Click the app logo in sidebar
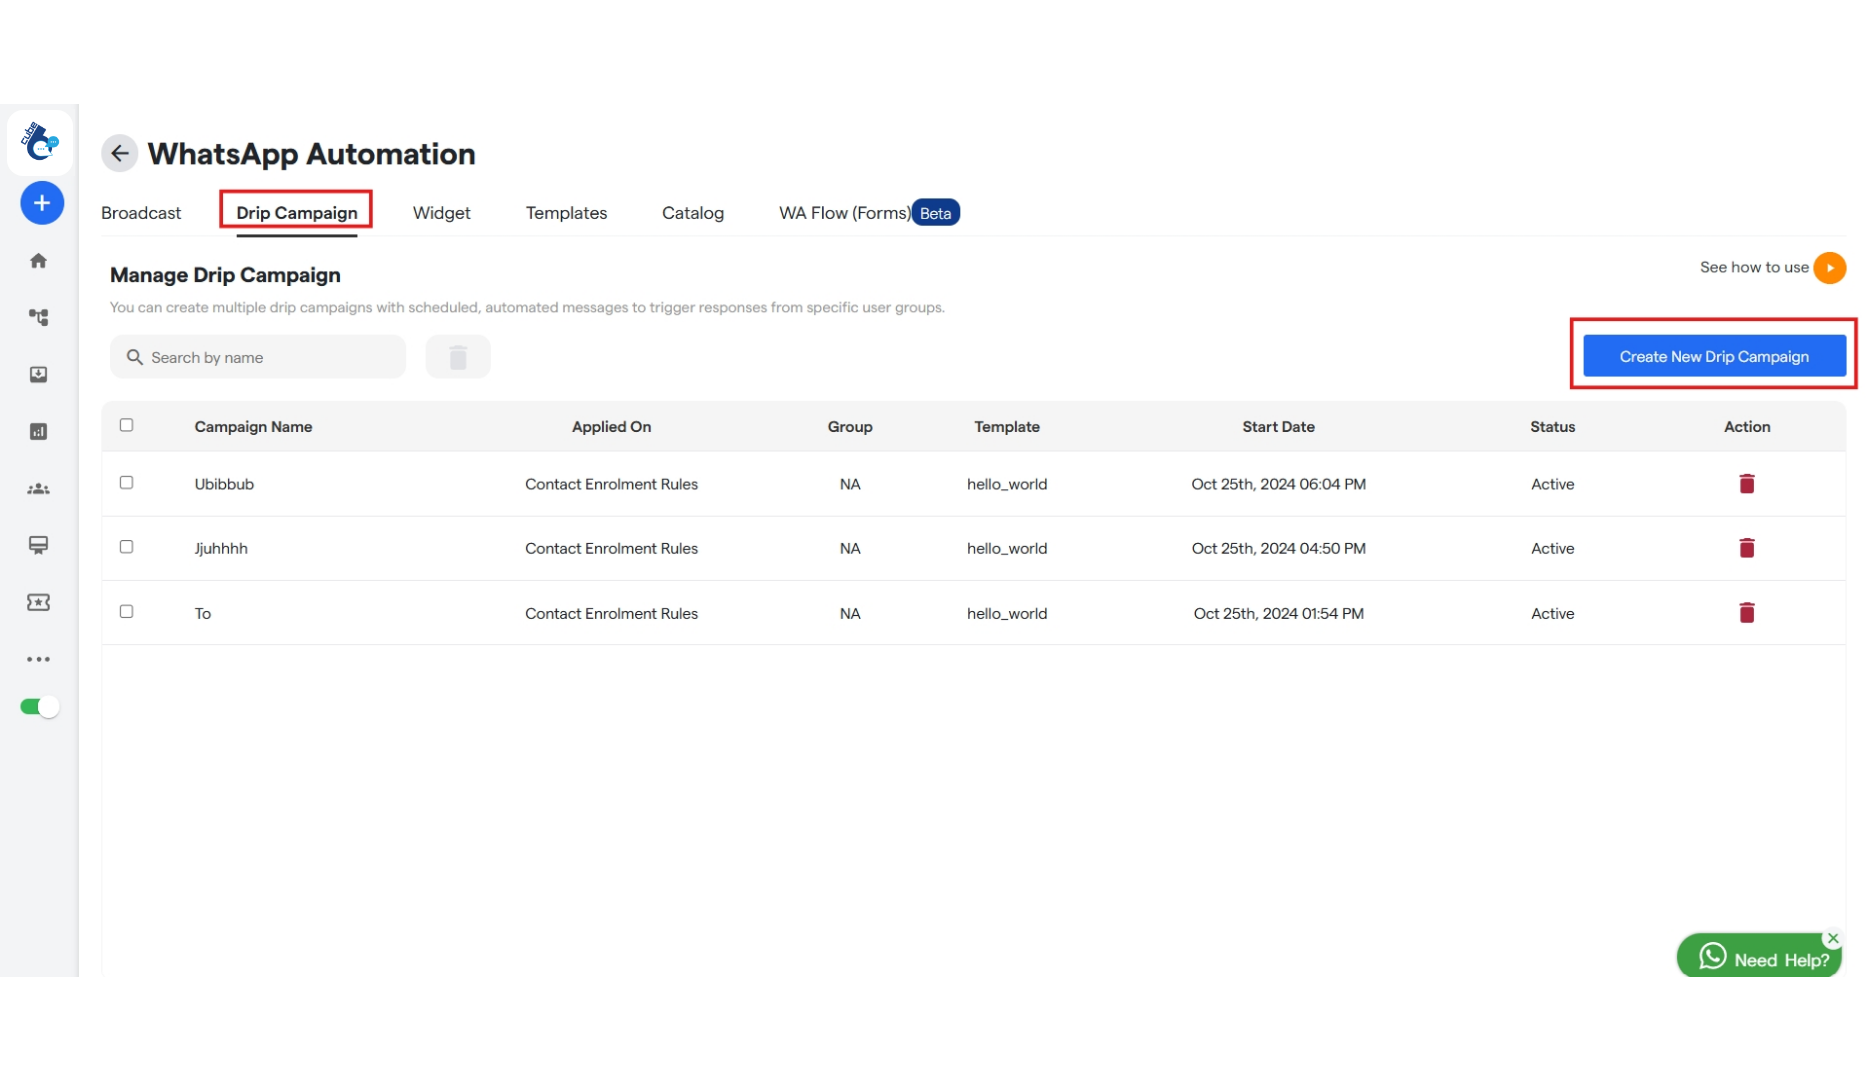 [40, 143]
